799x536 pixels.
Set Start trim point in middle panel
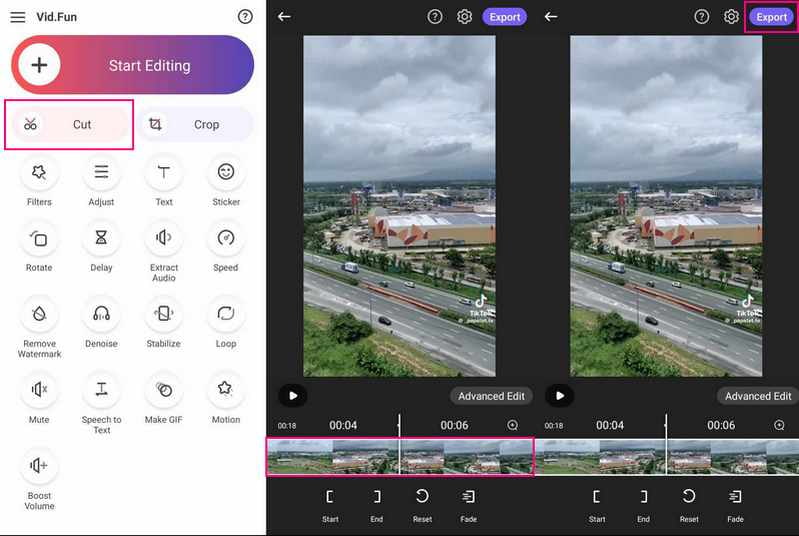pos(330,497)
